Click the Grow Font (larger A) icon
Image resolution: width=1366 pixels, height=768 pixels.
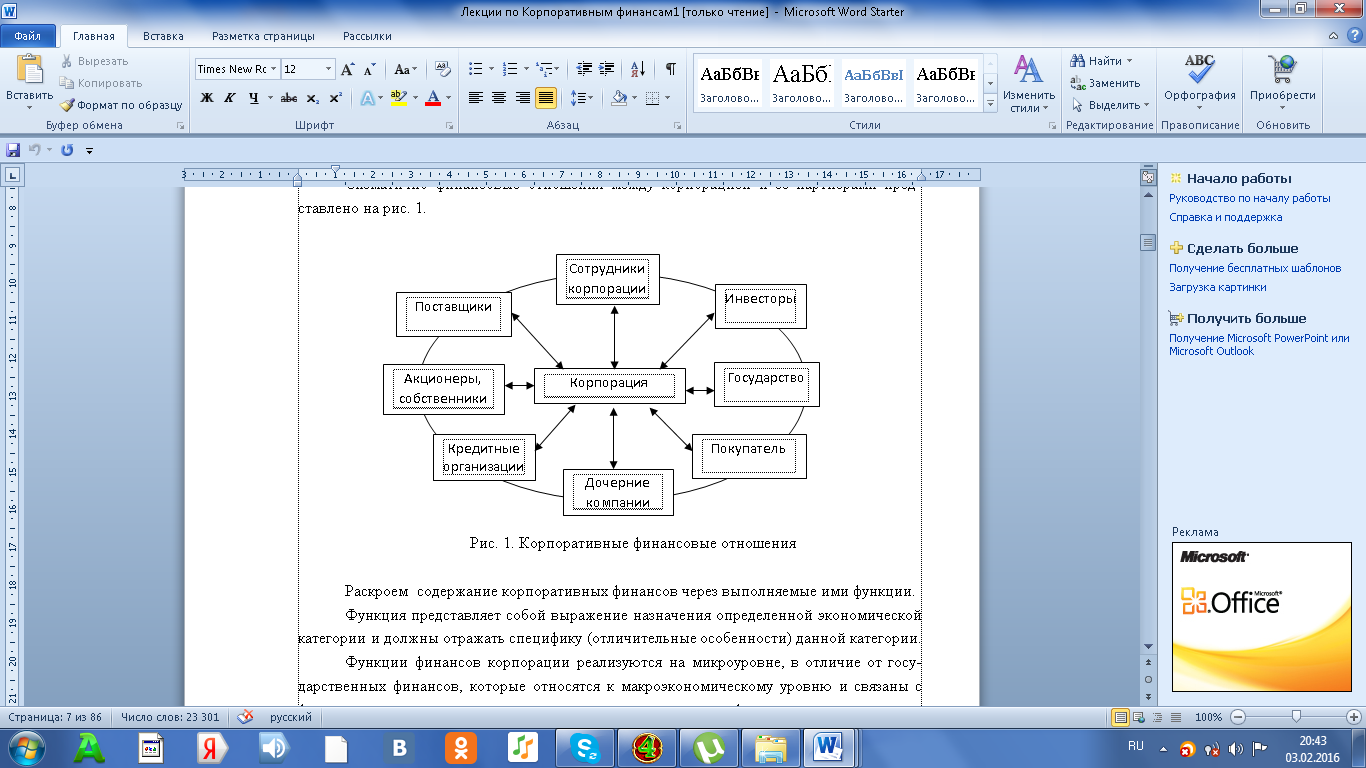[x=348, y=70]
